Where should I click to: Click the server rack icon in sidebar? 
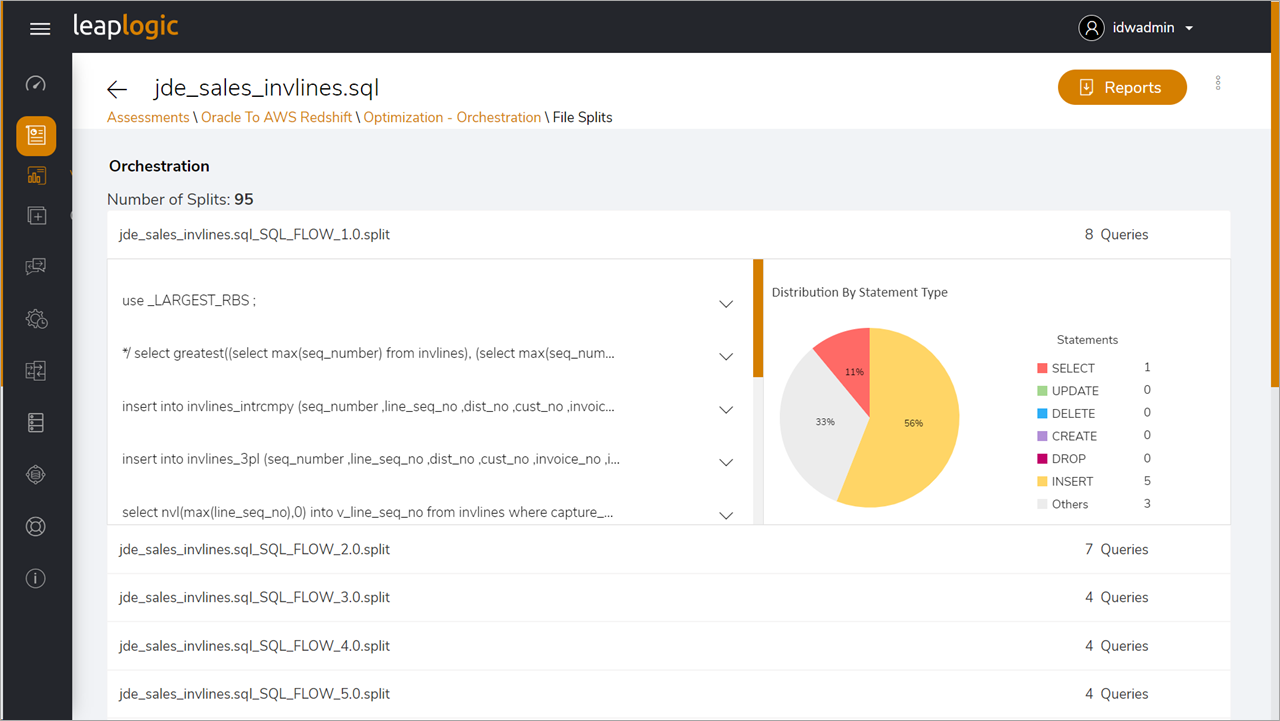[36, 423]
